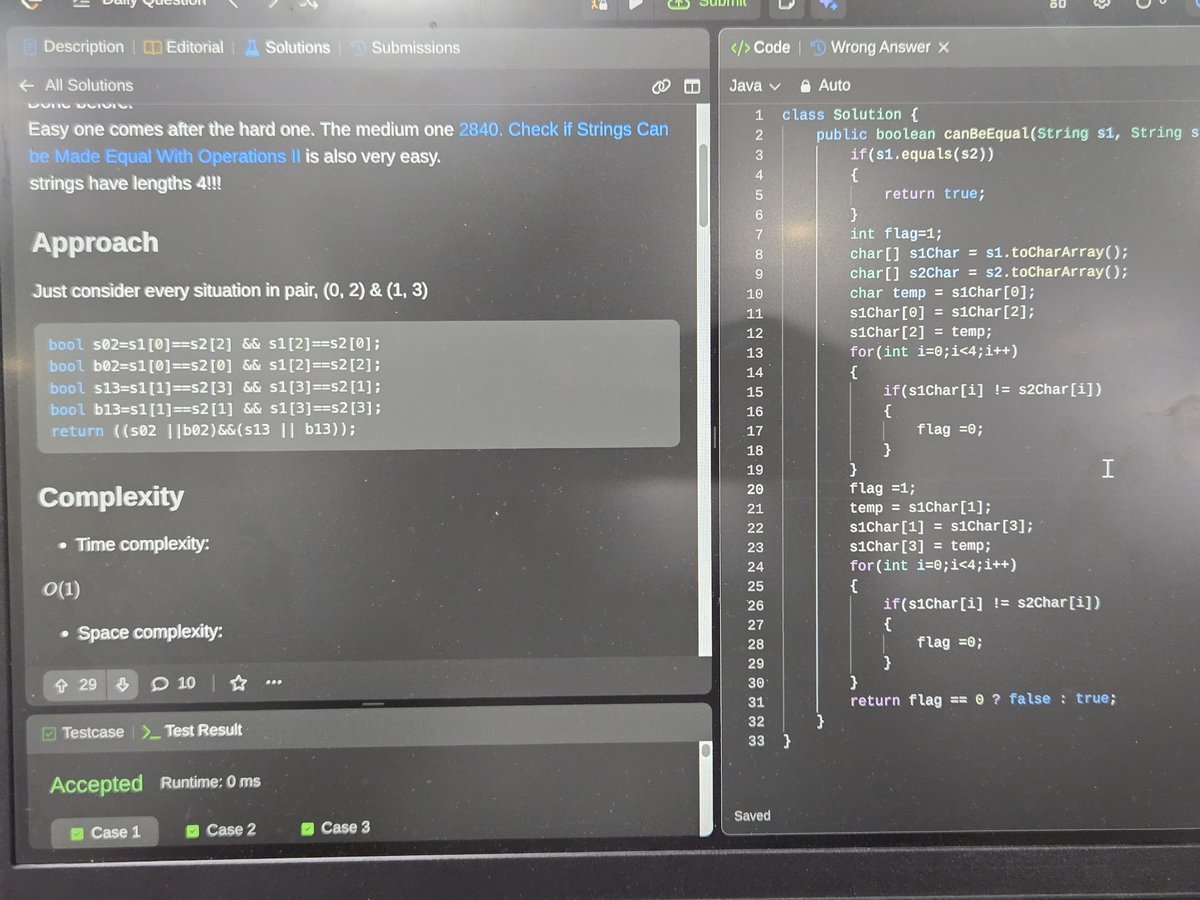The width and height of the screenshot is (1200, 900).
Task: Select Case 1 test result
Action: coord(105,832)
